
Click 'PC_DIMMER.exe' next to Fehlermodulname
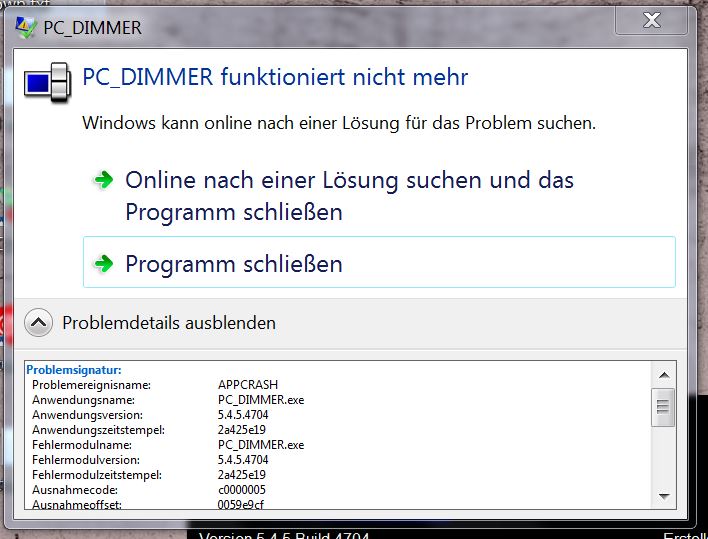point(261,445)
